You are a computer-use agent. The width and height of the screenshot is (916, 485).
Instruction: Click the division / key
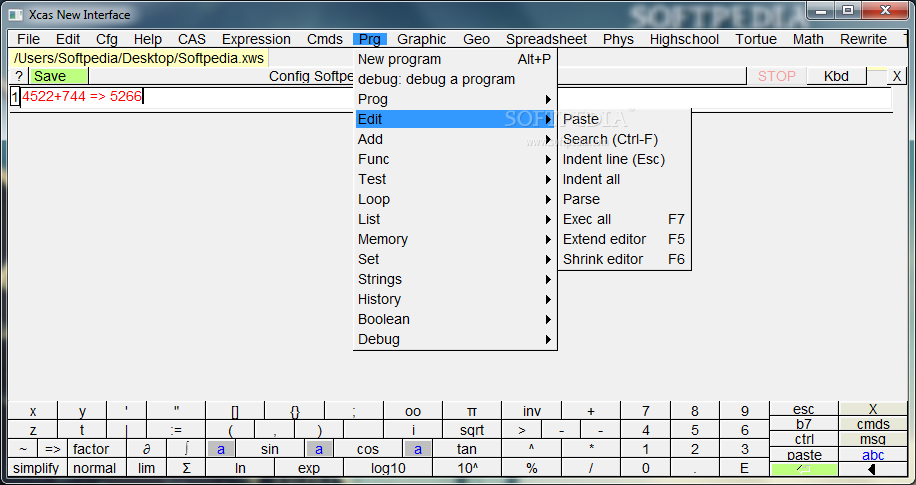[591, 468]
